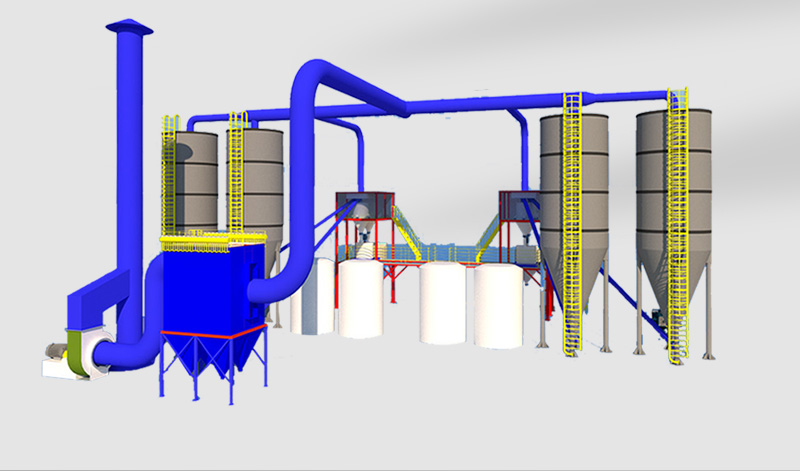The width and height of the screenshot is (800, 471).
Task: Select the yellow ladder on the third silo
Action: tap(574, 220)
